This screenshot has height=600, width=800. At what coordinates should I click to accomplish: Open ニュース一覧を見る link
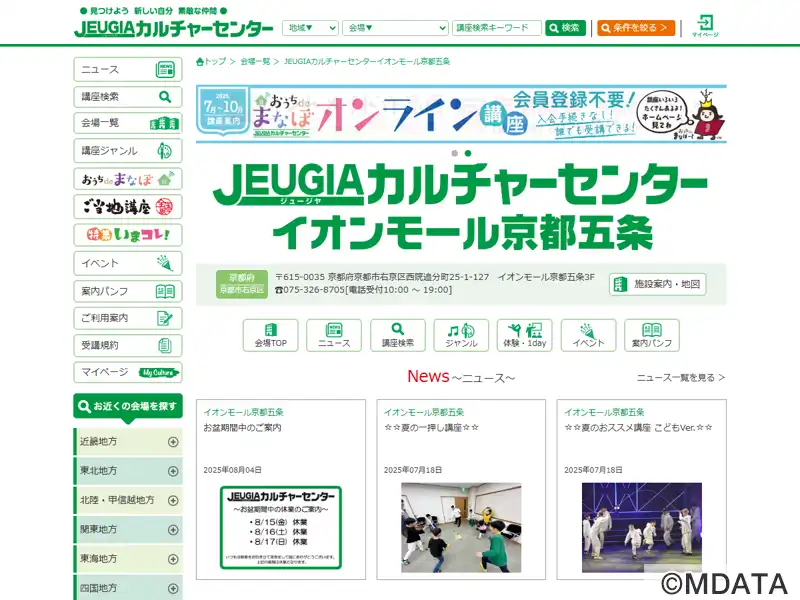(x=680, y=378)
